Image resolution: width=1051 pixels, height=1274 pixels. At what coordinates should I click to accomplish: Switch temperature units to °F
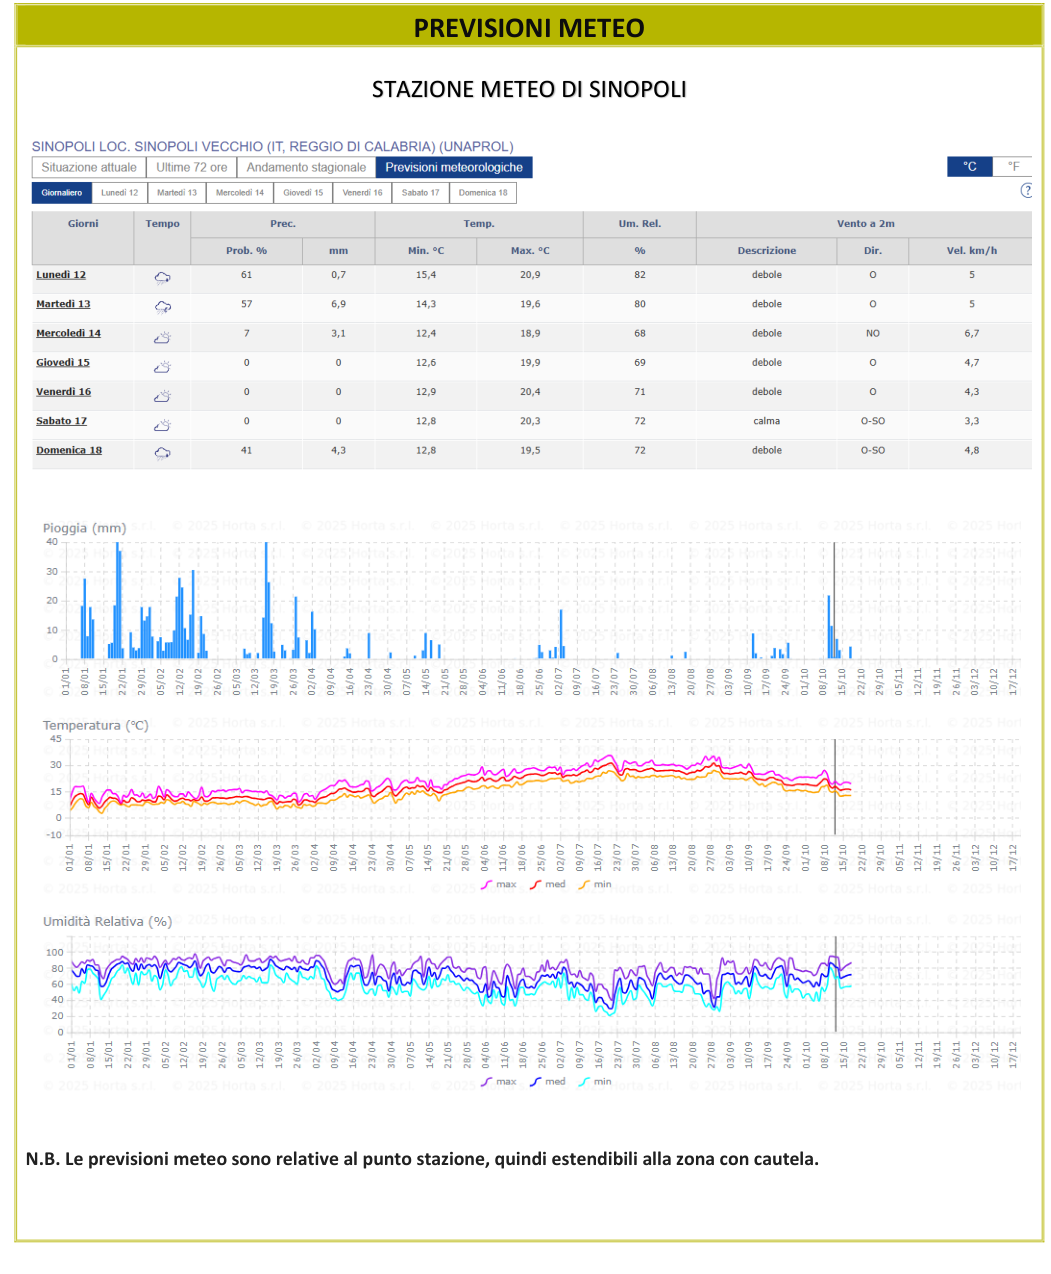click(x=1013, y=167)
